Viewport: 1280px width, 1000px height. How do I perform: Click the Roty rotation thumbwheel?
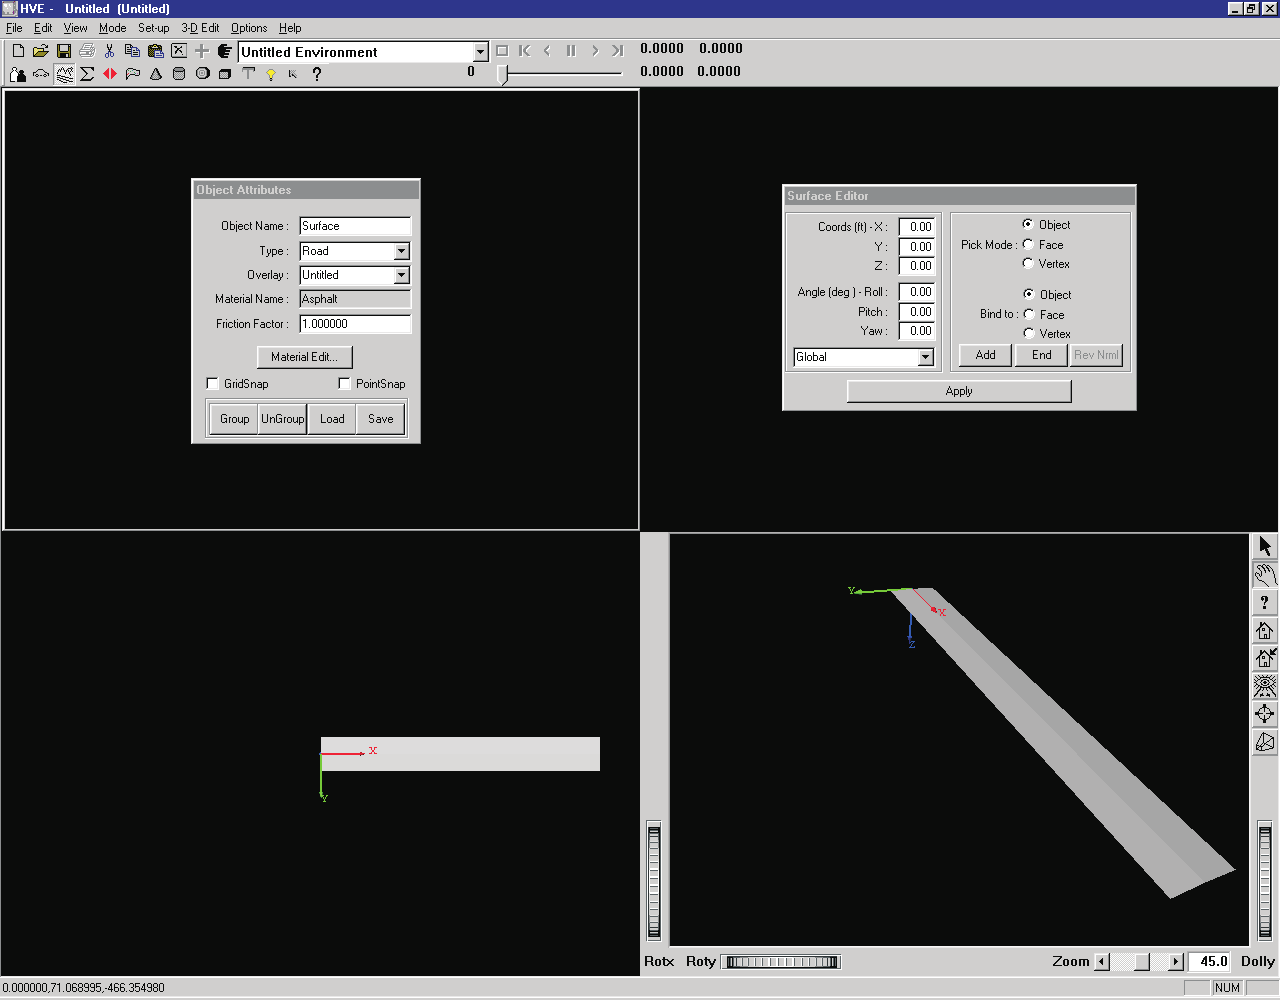click(782, 962)
